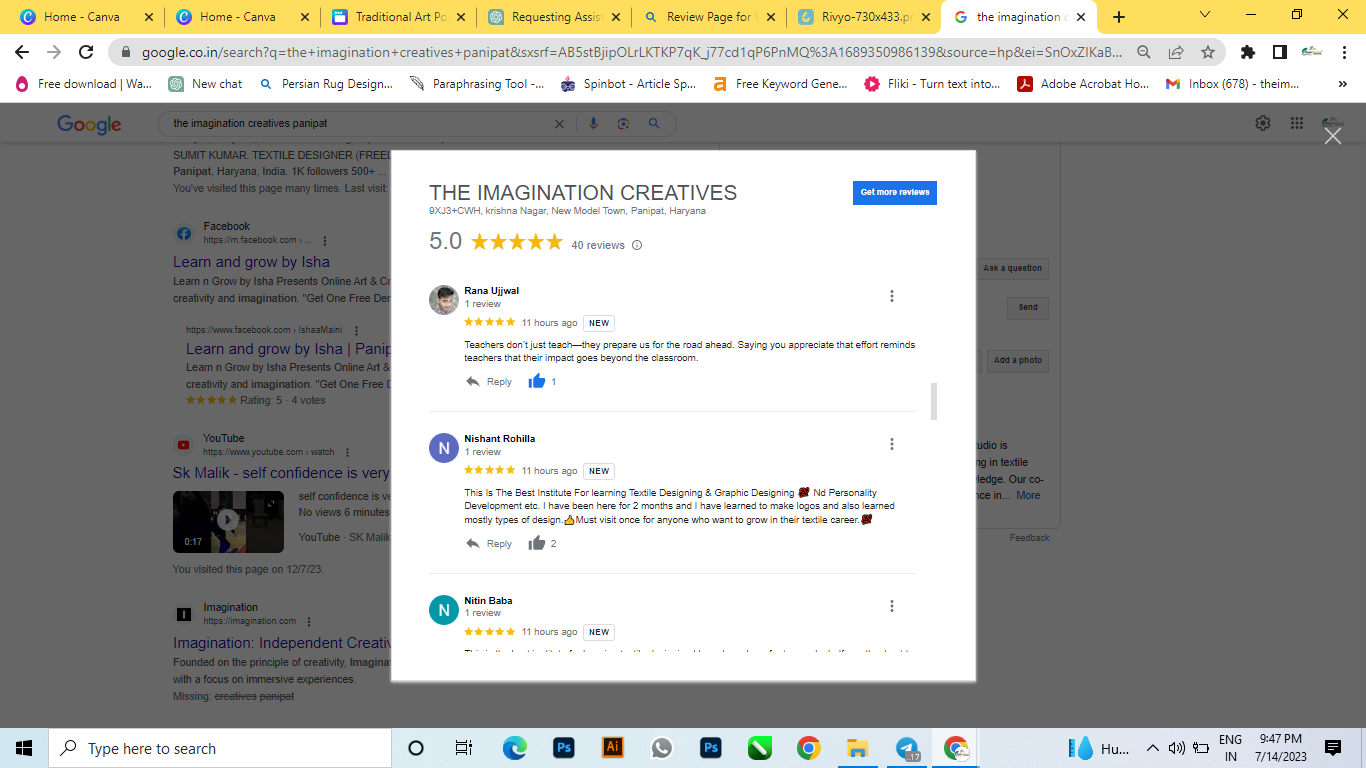Switch to Requesting Assistance tab
Viewport: 1366px width, 768px height.
click(x=556, y=17)
